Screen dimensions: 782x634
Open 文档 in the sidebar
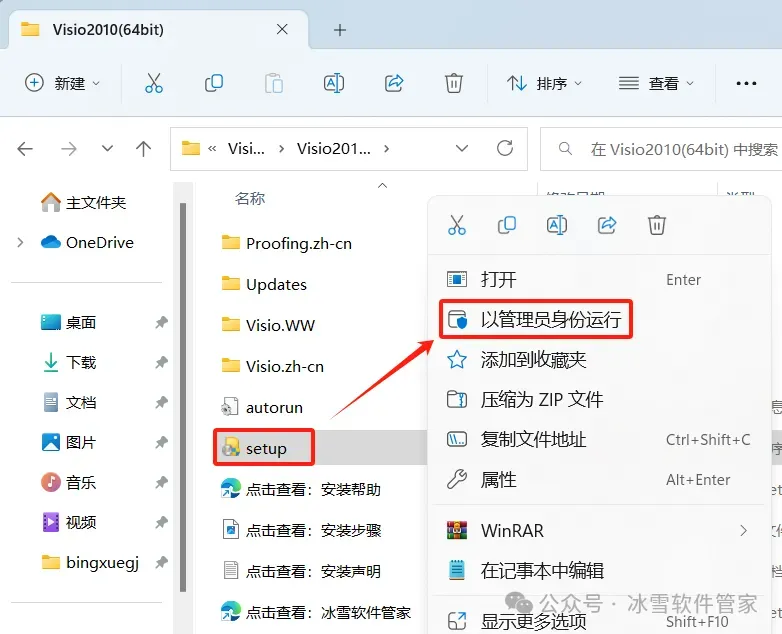(68, 402)
